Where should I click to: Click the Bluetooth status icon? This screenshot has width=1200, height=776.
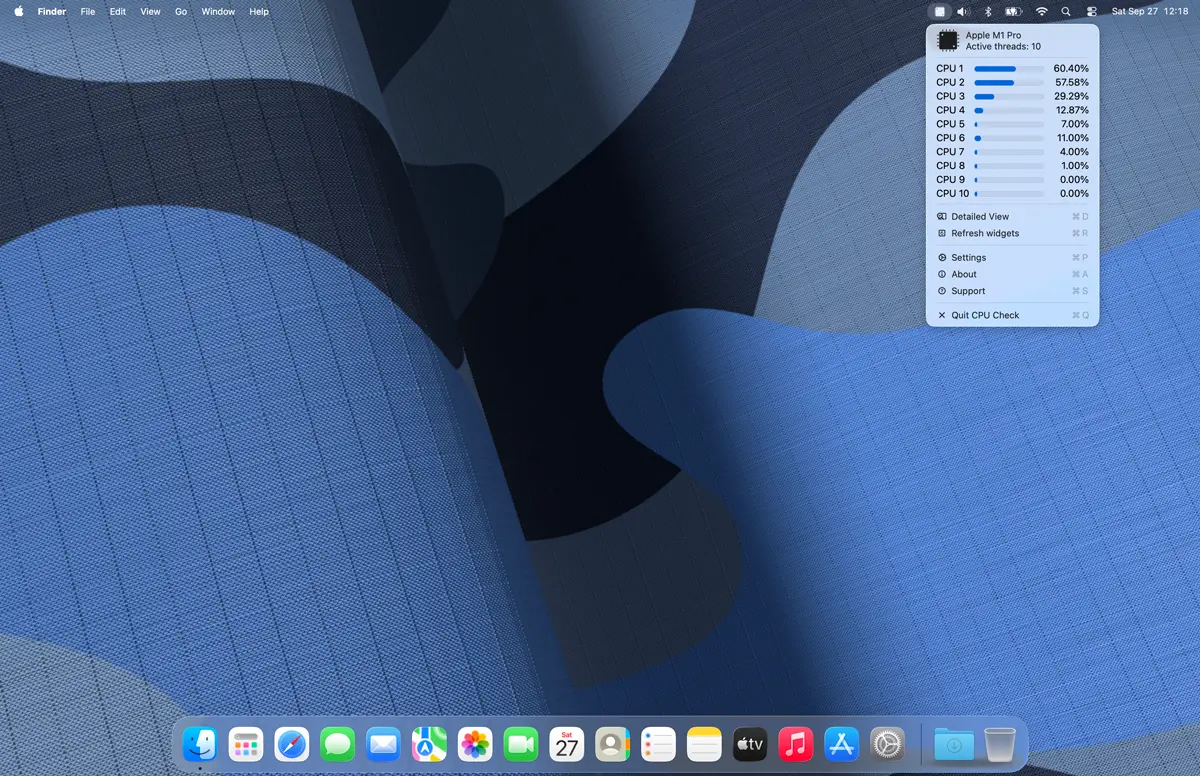988,12
